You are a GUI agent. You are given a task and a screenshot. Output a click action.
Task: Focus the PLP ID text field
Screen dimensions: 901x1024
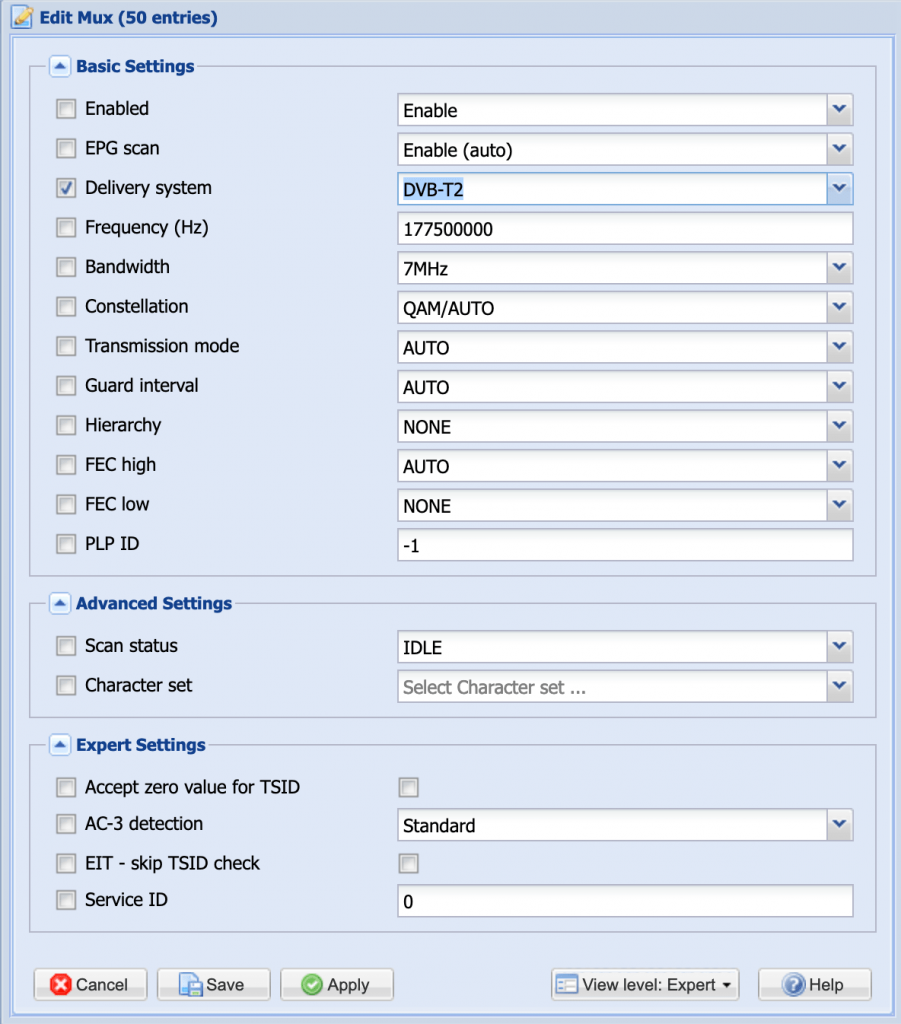point(624,546)
